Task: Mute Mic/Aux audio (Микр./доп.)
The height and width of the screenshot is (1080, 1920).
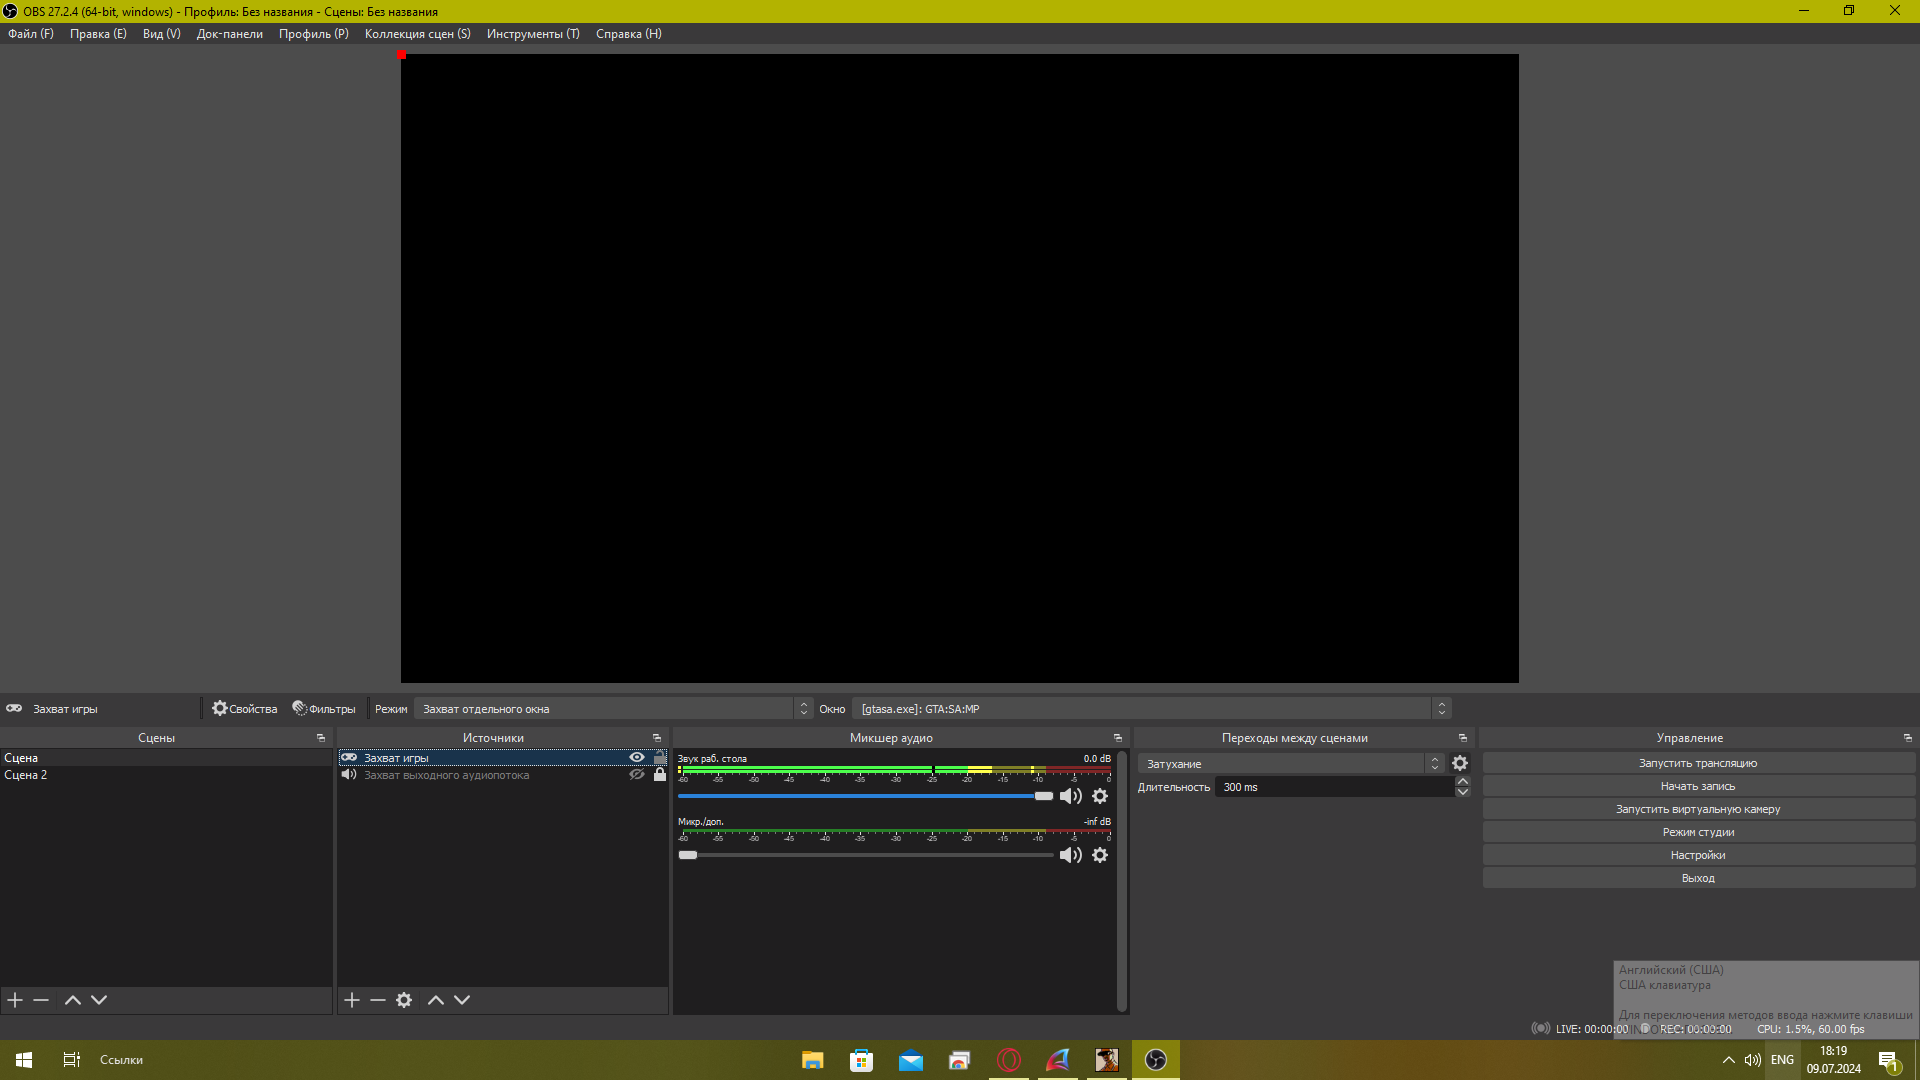Action: coord(1071,855)
